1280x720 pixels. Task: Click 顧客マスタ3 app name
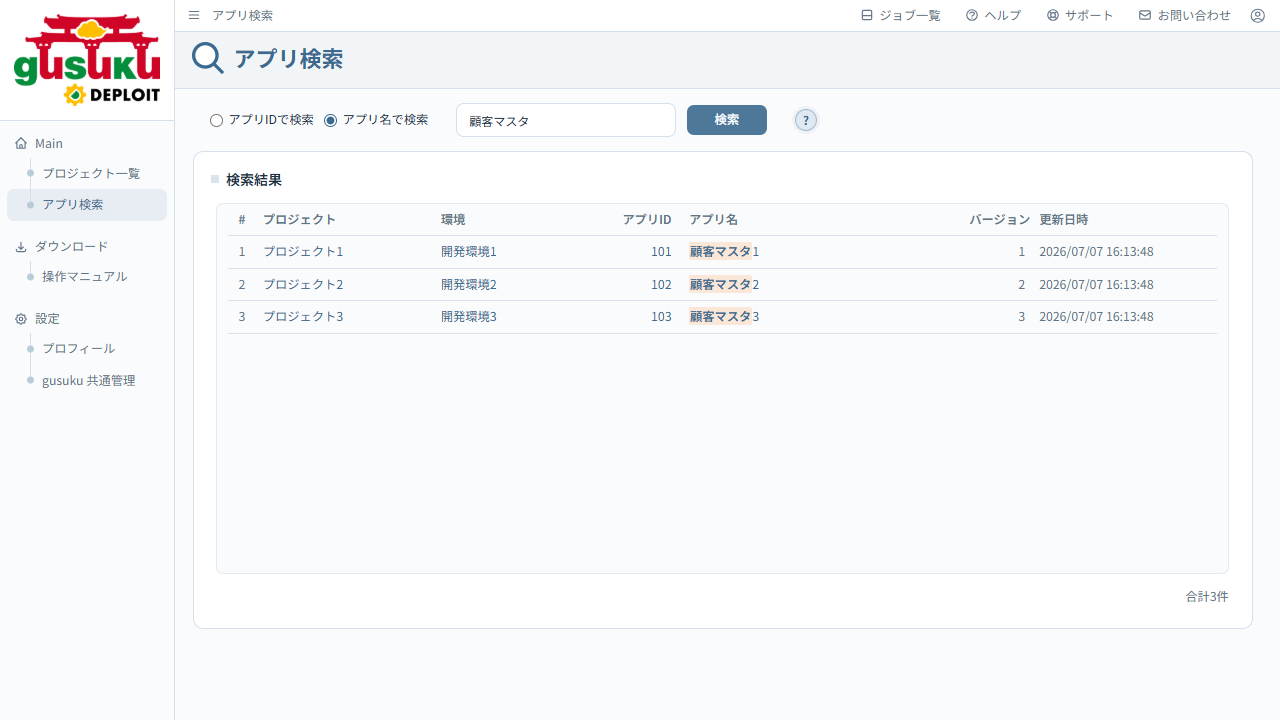click(x=724, y=317)
